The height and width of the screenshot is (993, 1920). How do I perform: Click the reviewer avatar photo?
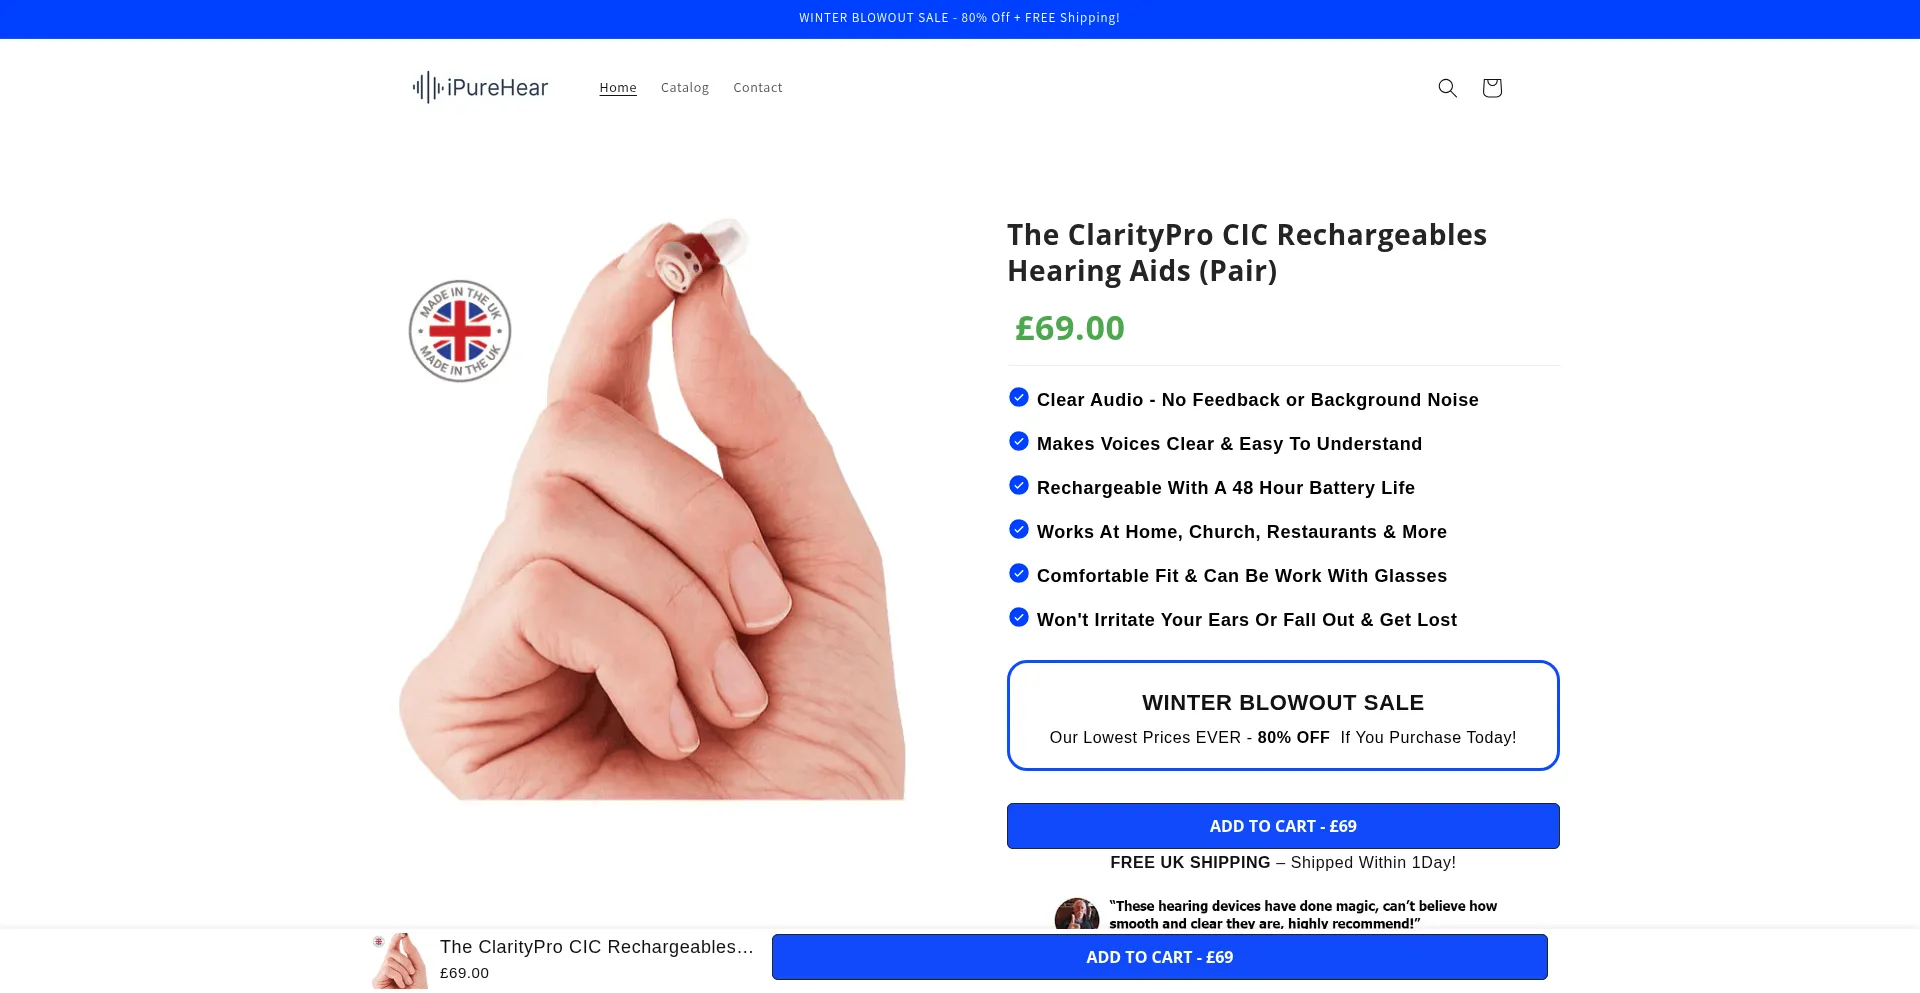coord(1077,914)
